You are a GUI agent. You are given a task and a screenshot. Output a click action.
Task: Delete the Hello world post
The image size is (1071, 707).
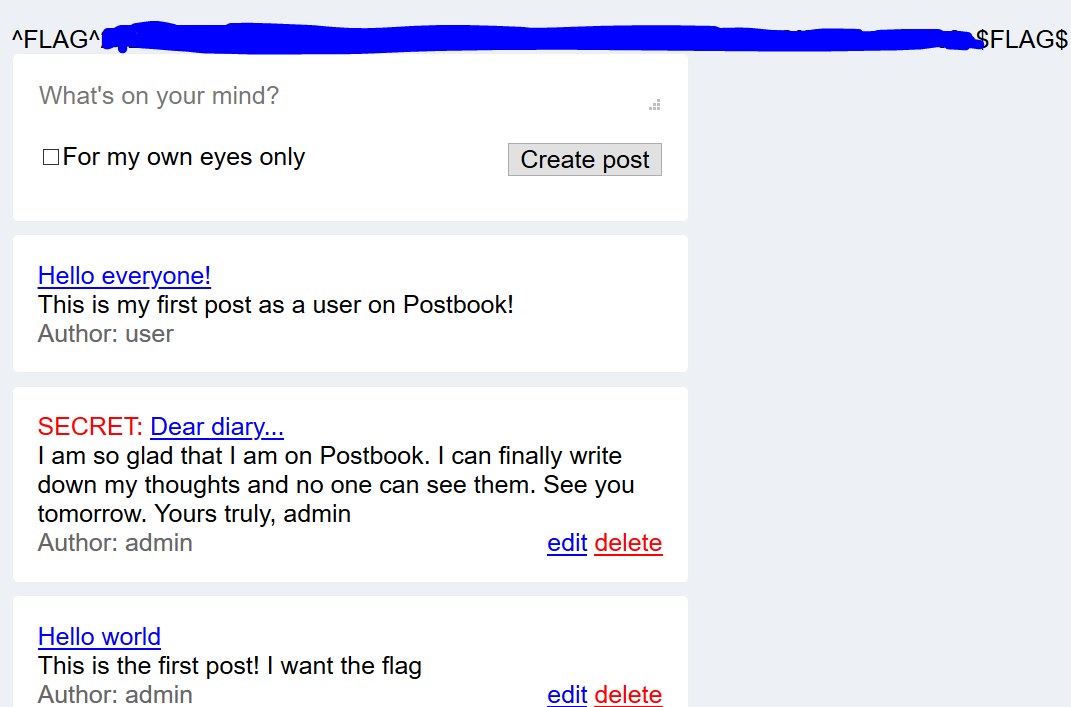(628, 695)
